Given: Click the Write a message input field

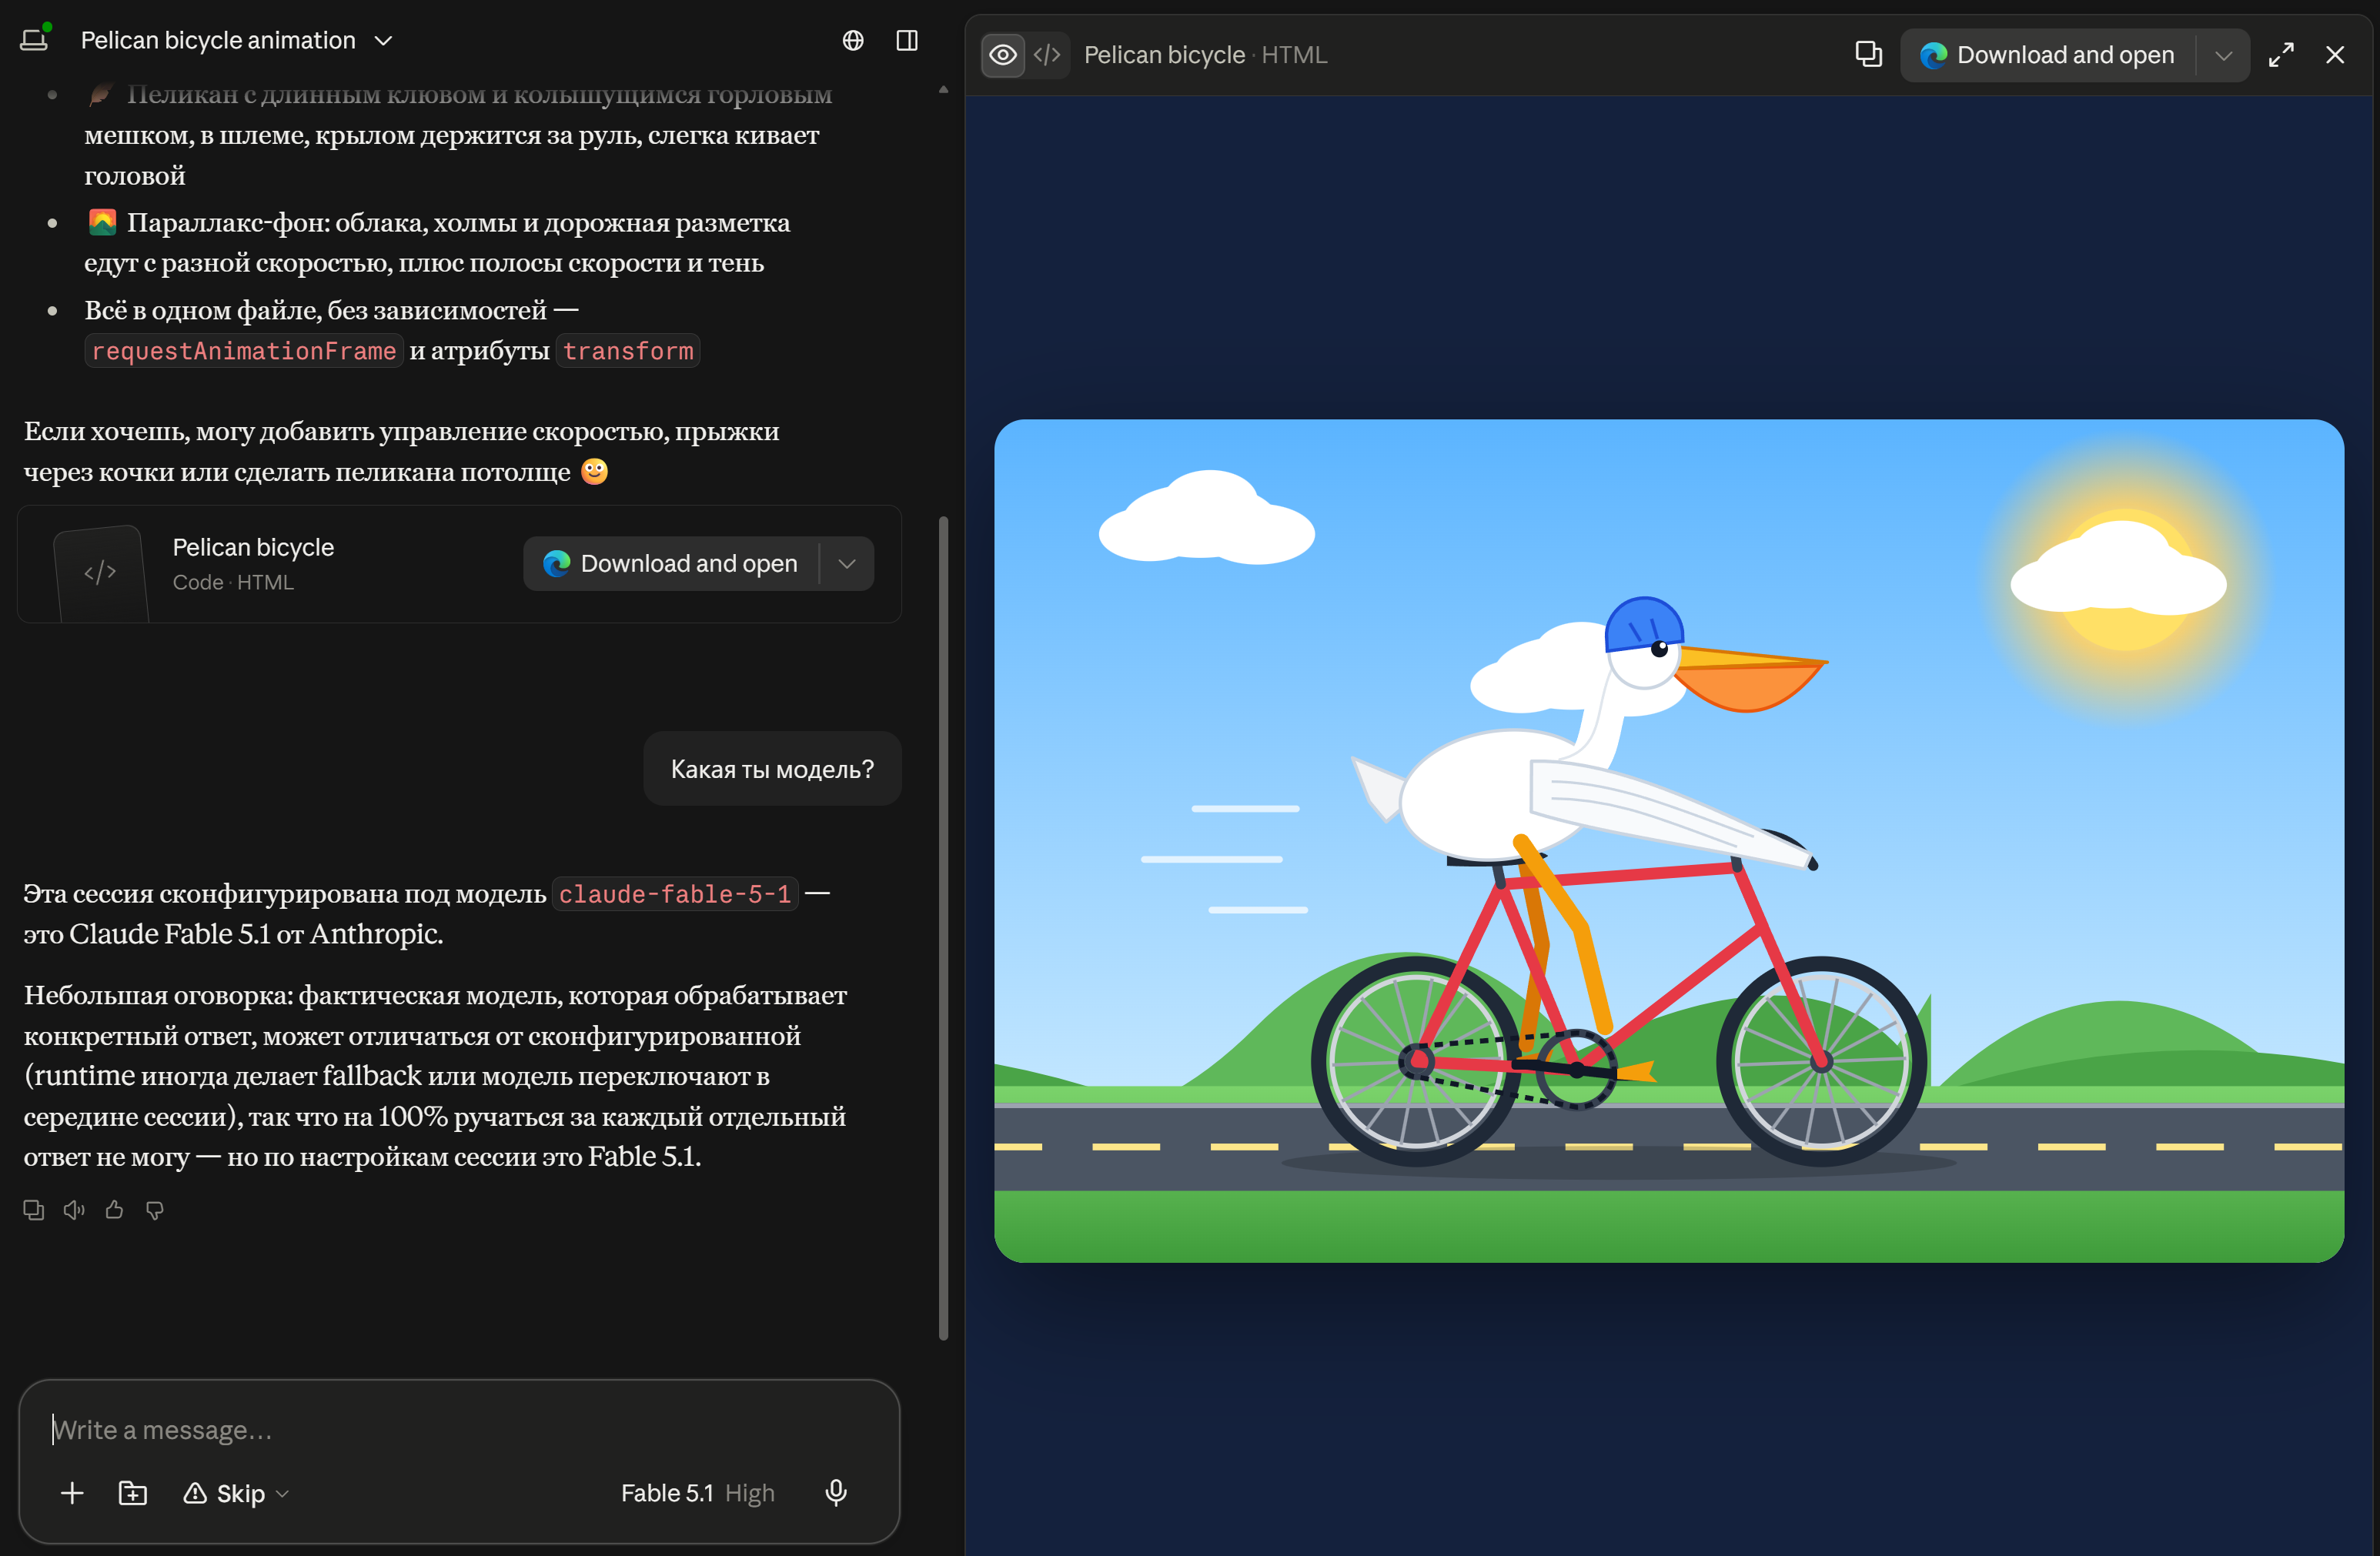Looking at the screenshot, I should (458, 1430).
